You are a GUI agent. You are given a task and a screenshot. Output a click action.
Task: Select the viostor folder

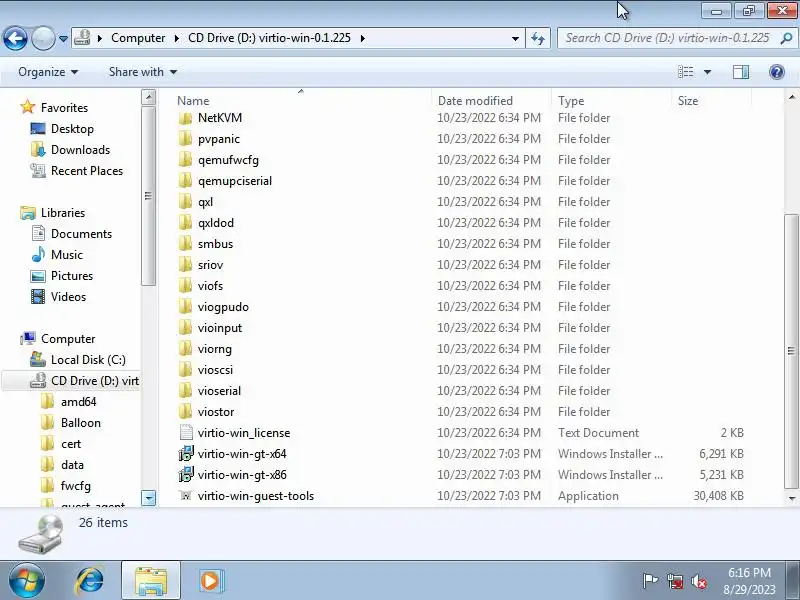coord(216,412)
